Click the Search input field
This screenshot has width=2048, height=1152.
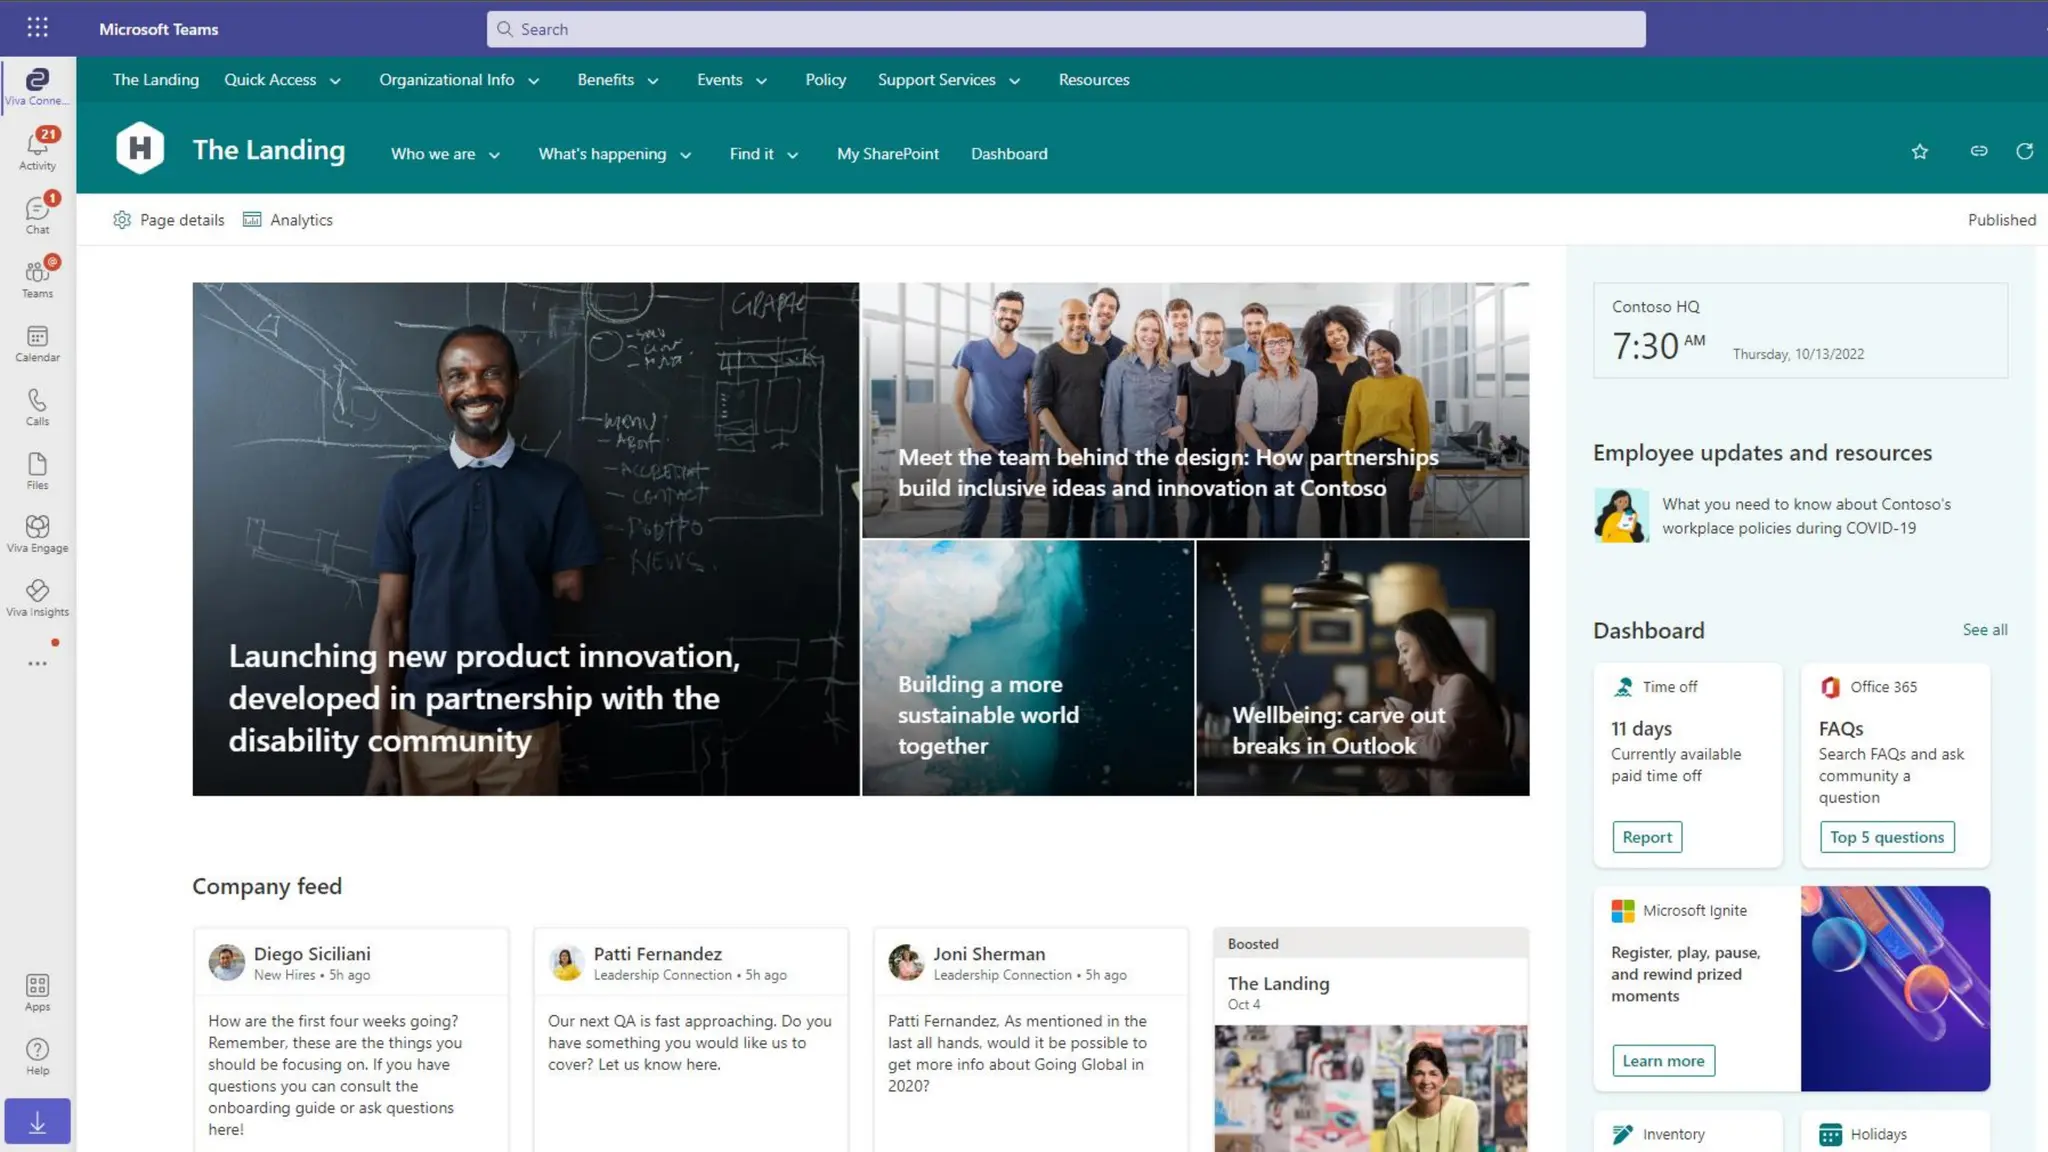[1065, 29]
